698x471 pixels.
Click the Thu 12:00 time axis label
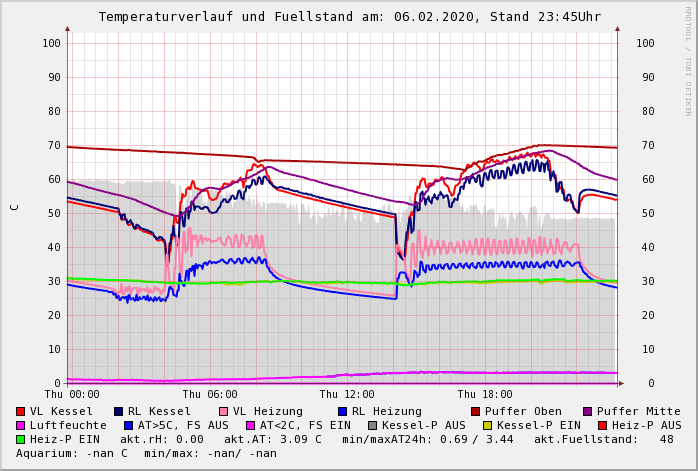pyautogui.click(x=347, y=395)
